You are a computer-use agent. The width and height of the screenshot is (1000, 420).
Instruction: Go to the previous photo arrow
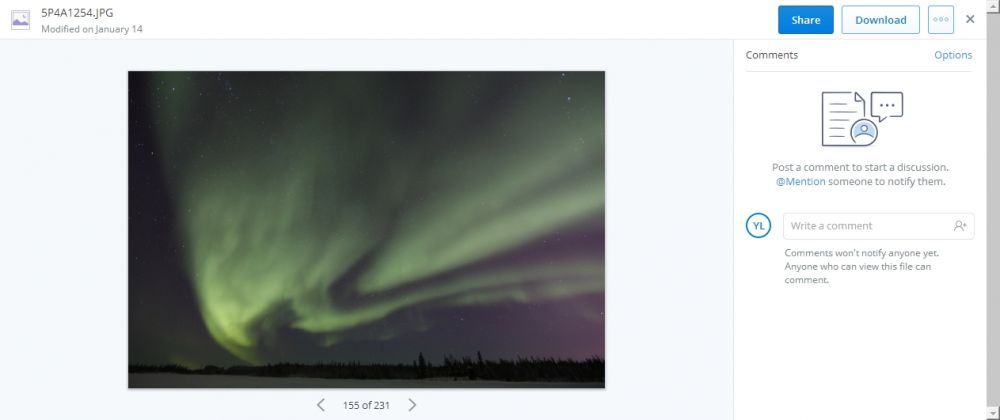click(x=321, y=405)
